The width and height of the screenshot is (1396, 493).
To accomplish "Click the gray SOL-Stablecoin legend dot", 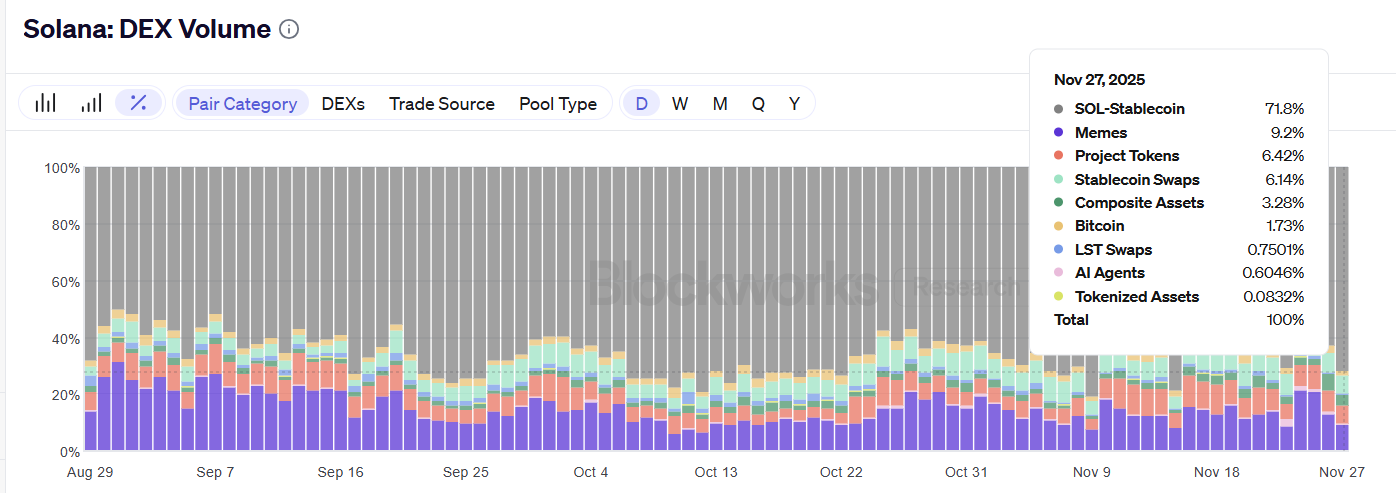I will (1059, 109).
